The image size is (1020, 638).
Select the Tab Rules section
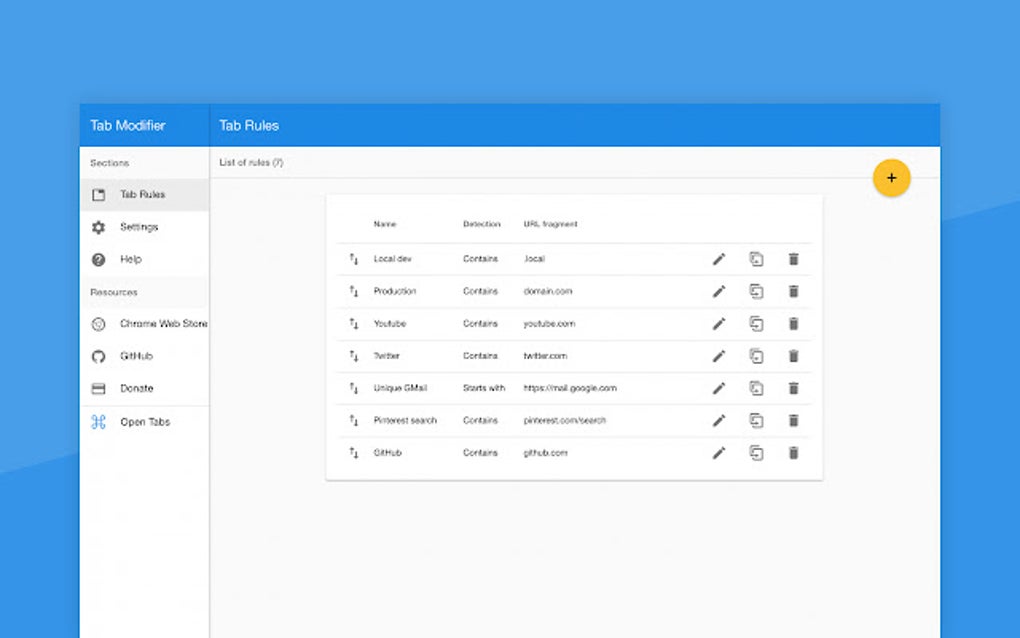140,194
